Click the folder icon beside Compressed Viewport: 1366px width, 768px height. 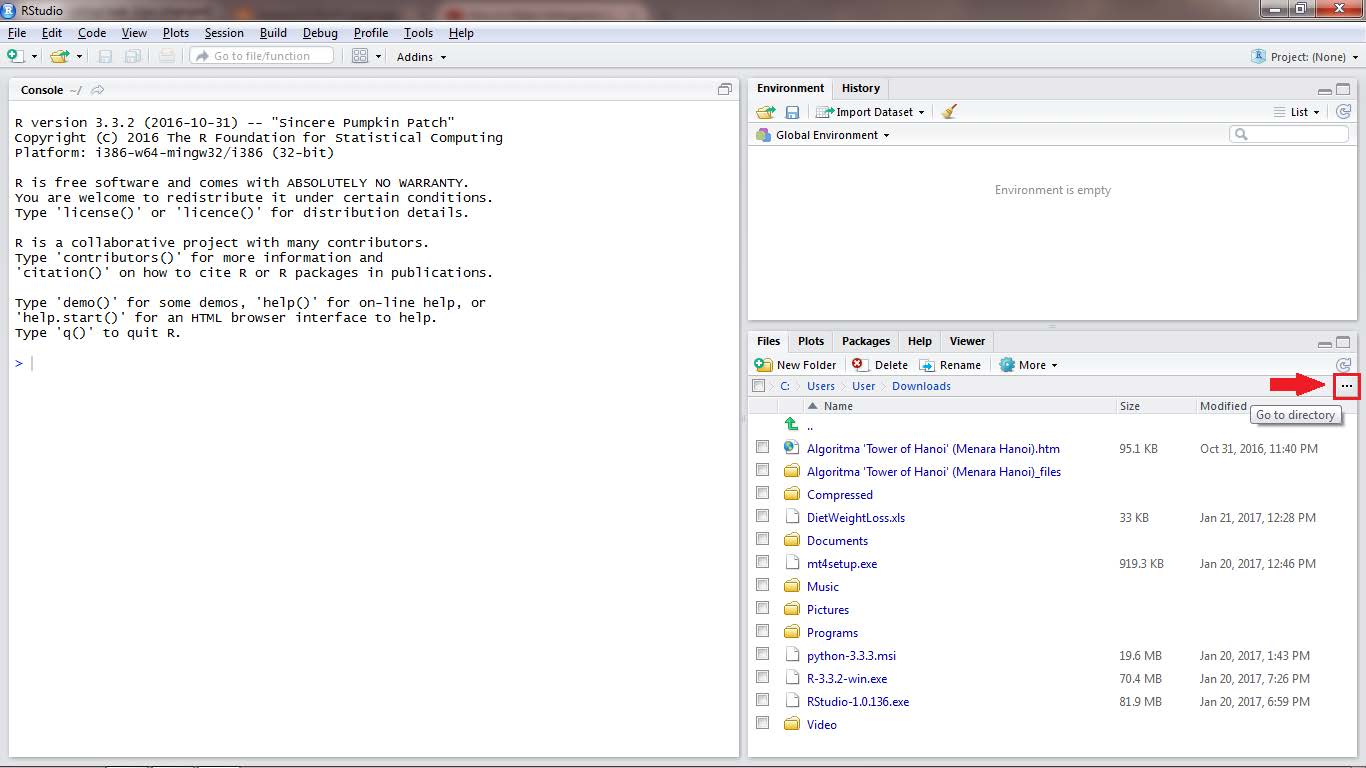(792, 494)
